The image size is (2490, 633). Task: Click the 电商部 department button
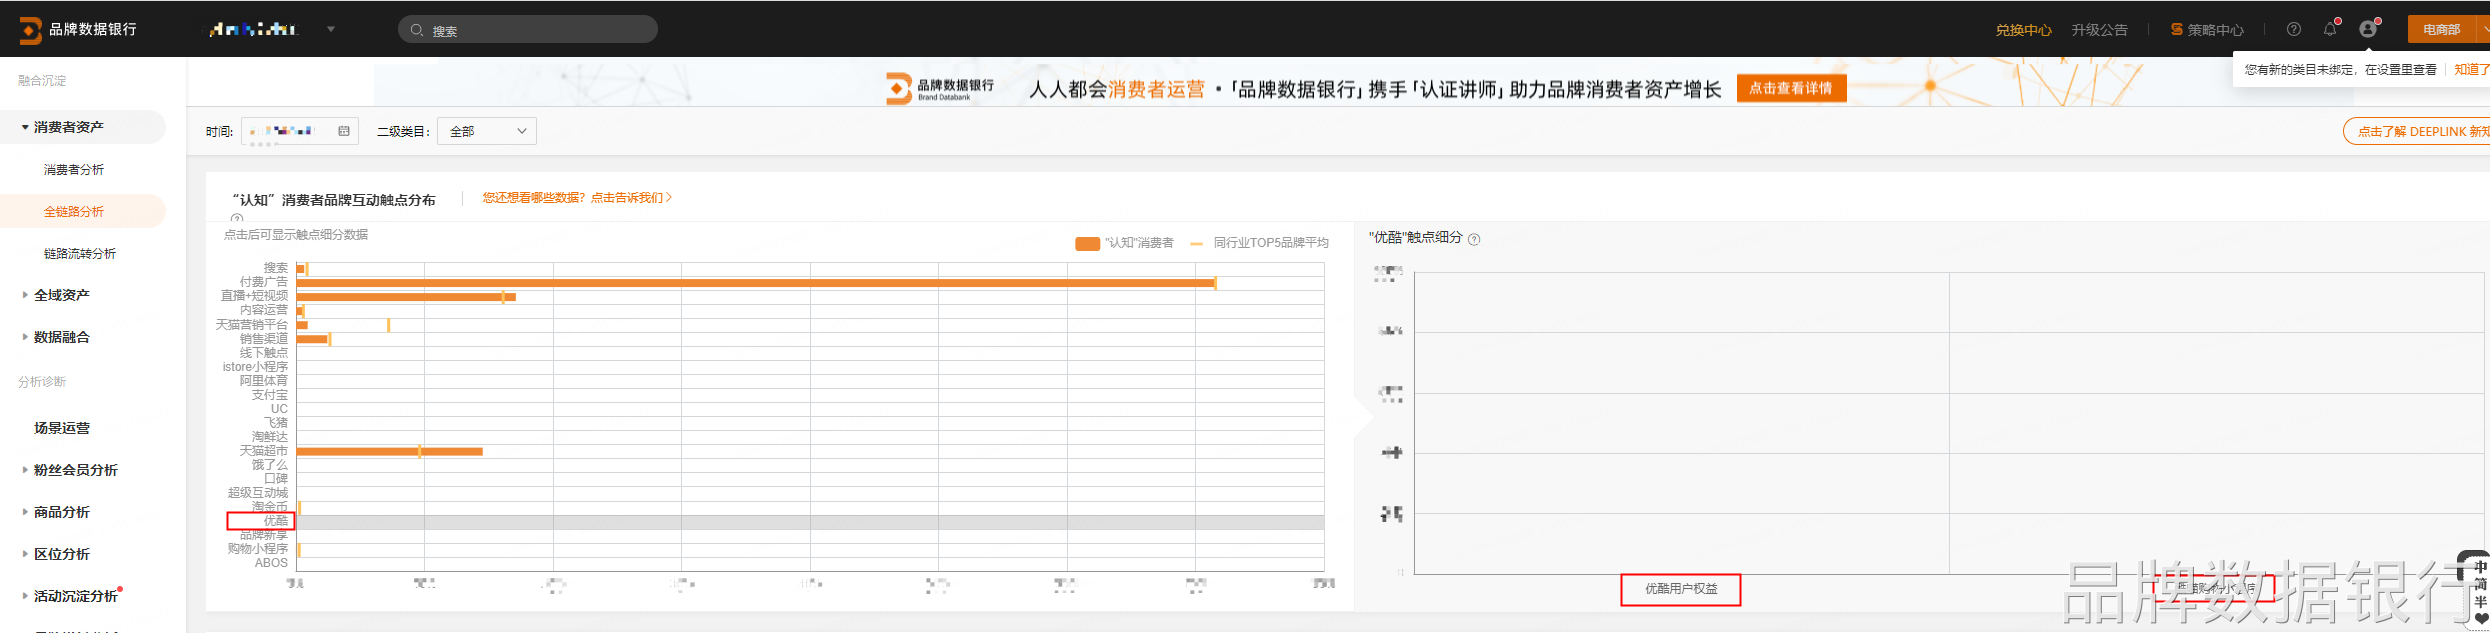click(2441, 30)
